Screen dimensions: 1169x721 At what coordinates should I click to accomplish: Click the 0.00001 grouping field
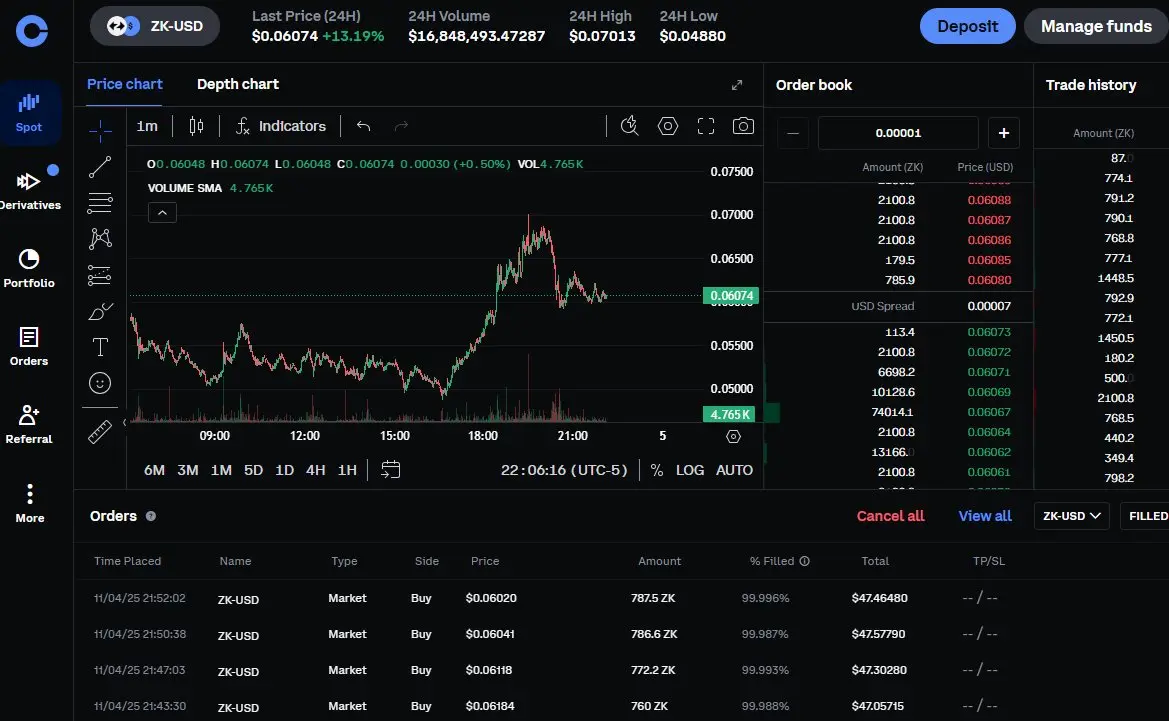click(x=898, y=133)
